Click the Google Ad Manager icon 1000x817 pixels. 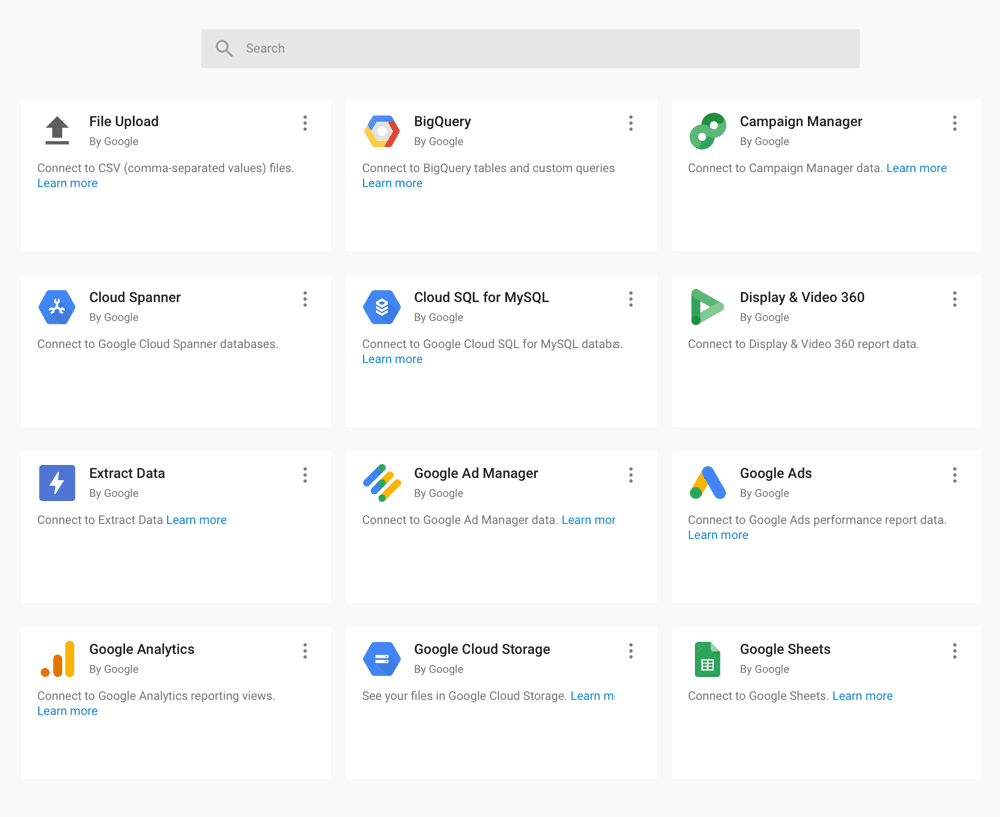click(x=382, y=482)
